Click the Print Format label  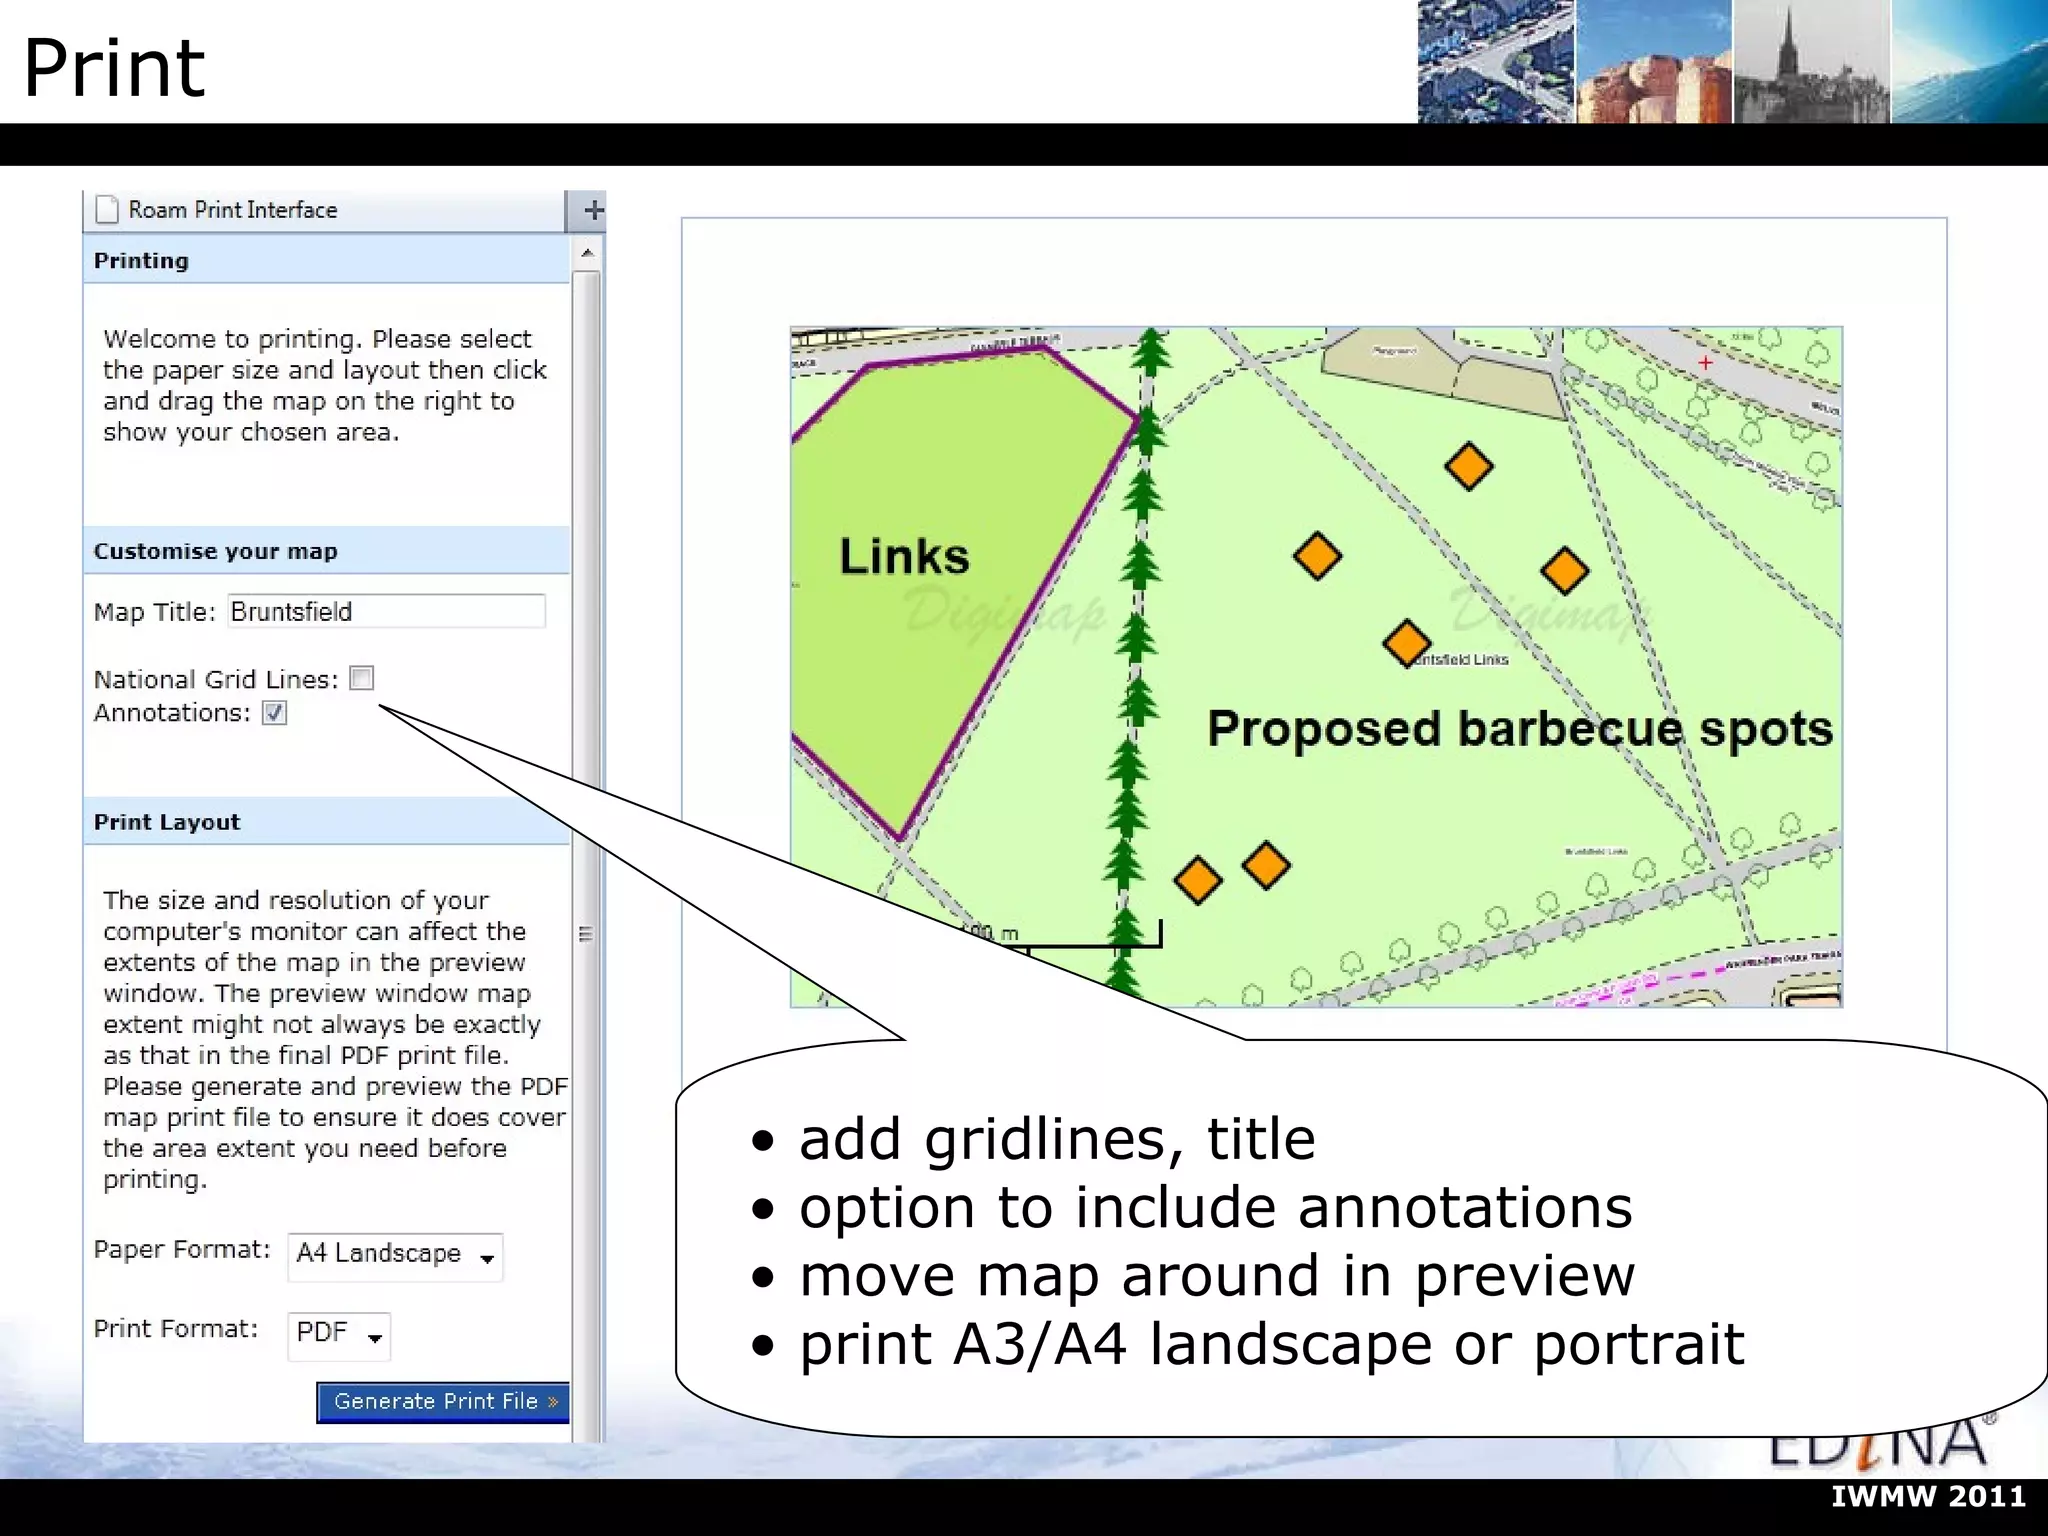point(176,1329)
